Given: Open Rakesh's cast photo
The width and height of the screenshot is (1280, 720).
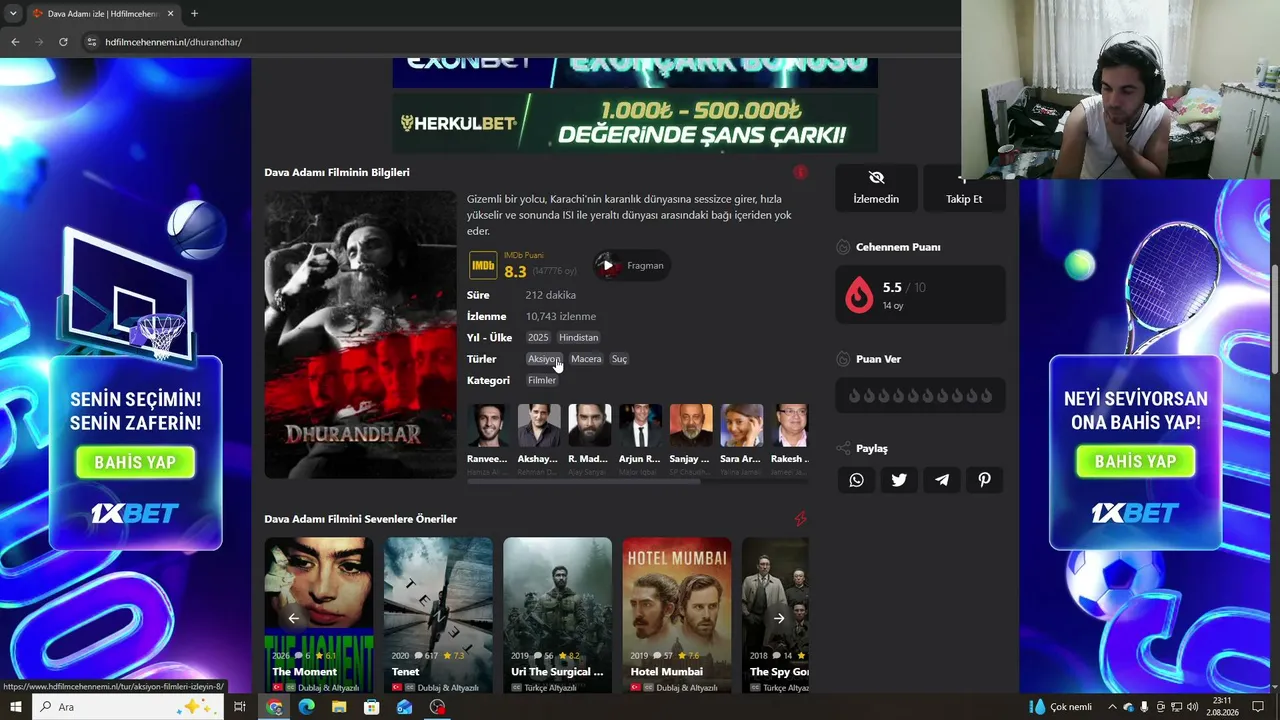Looking at the screenshot, I should pos(790,425).
